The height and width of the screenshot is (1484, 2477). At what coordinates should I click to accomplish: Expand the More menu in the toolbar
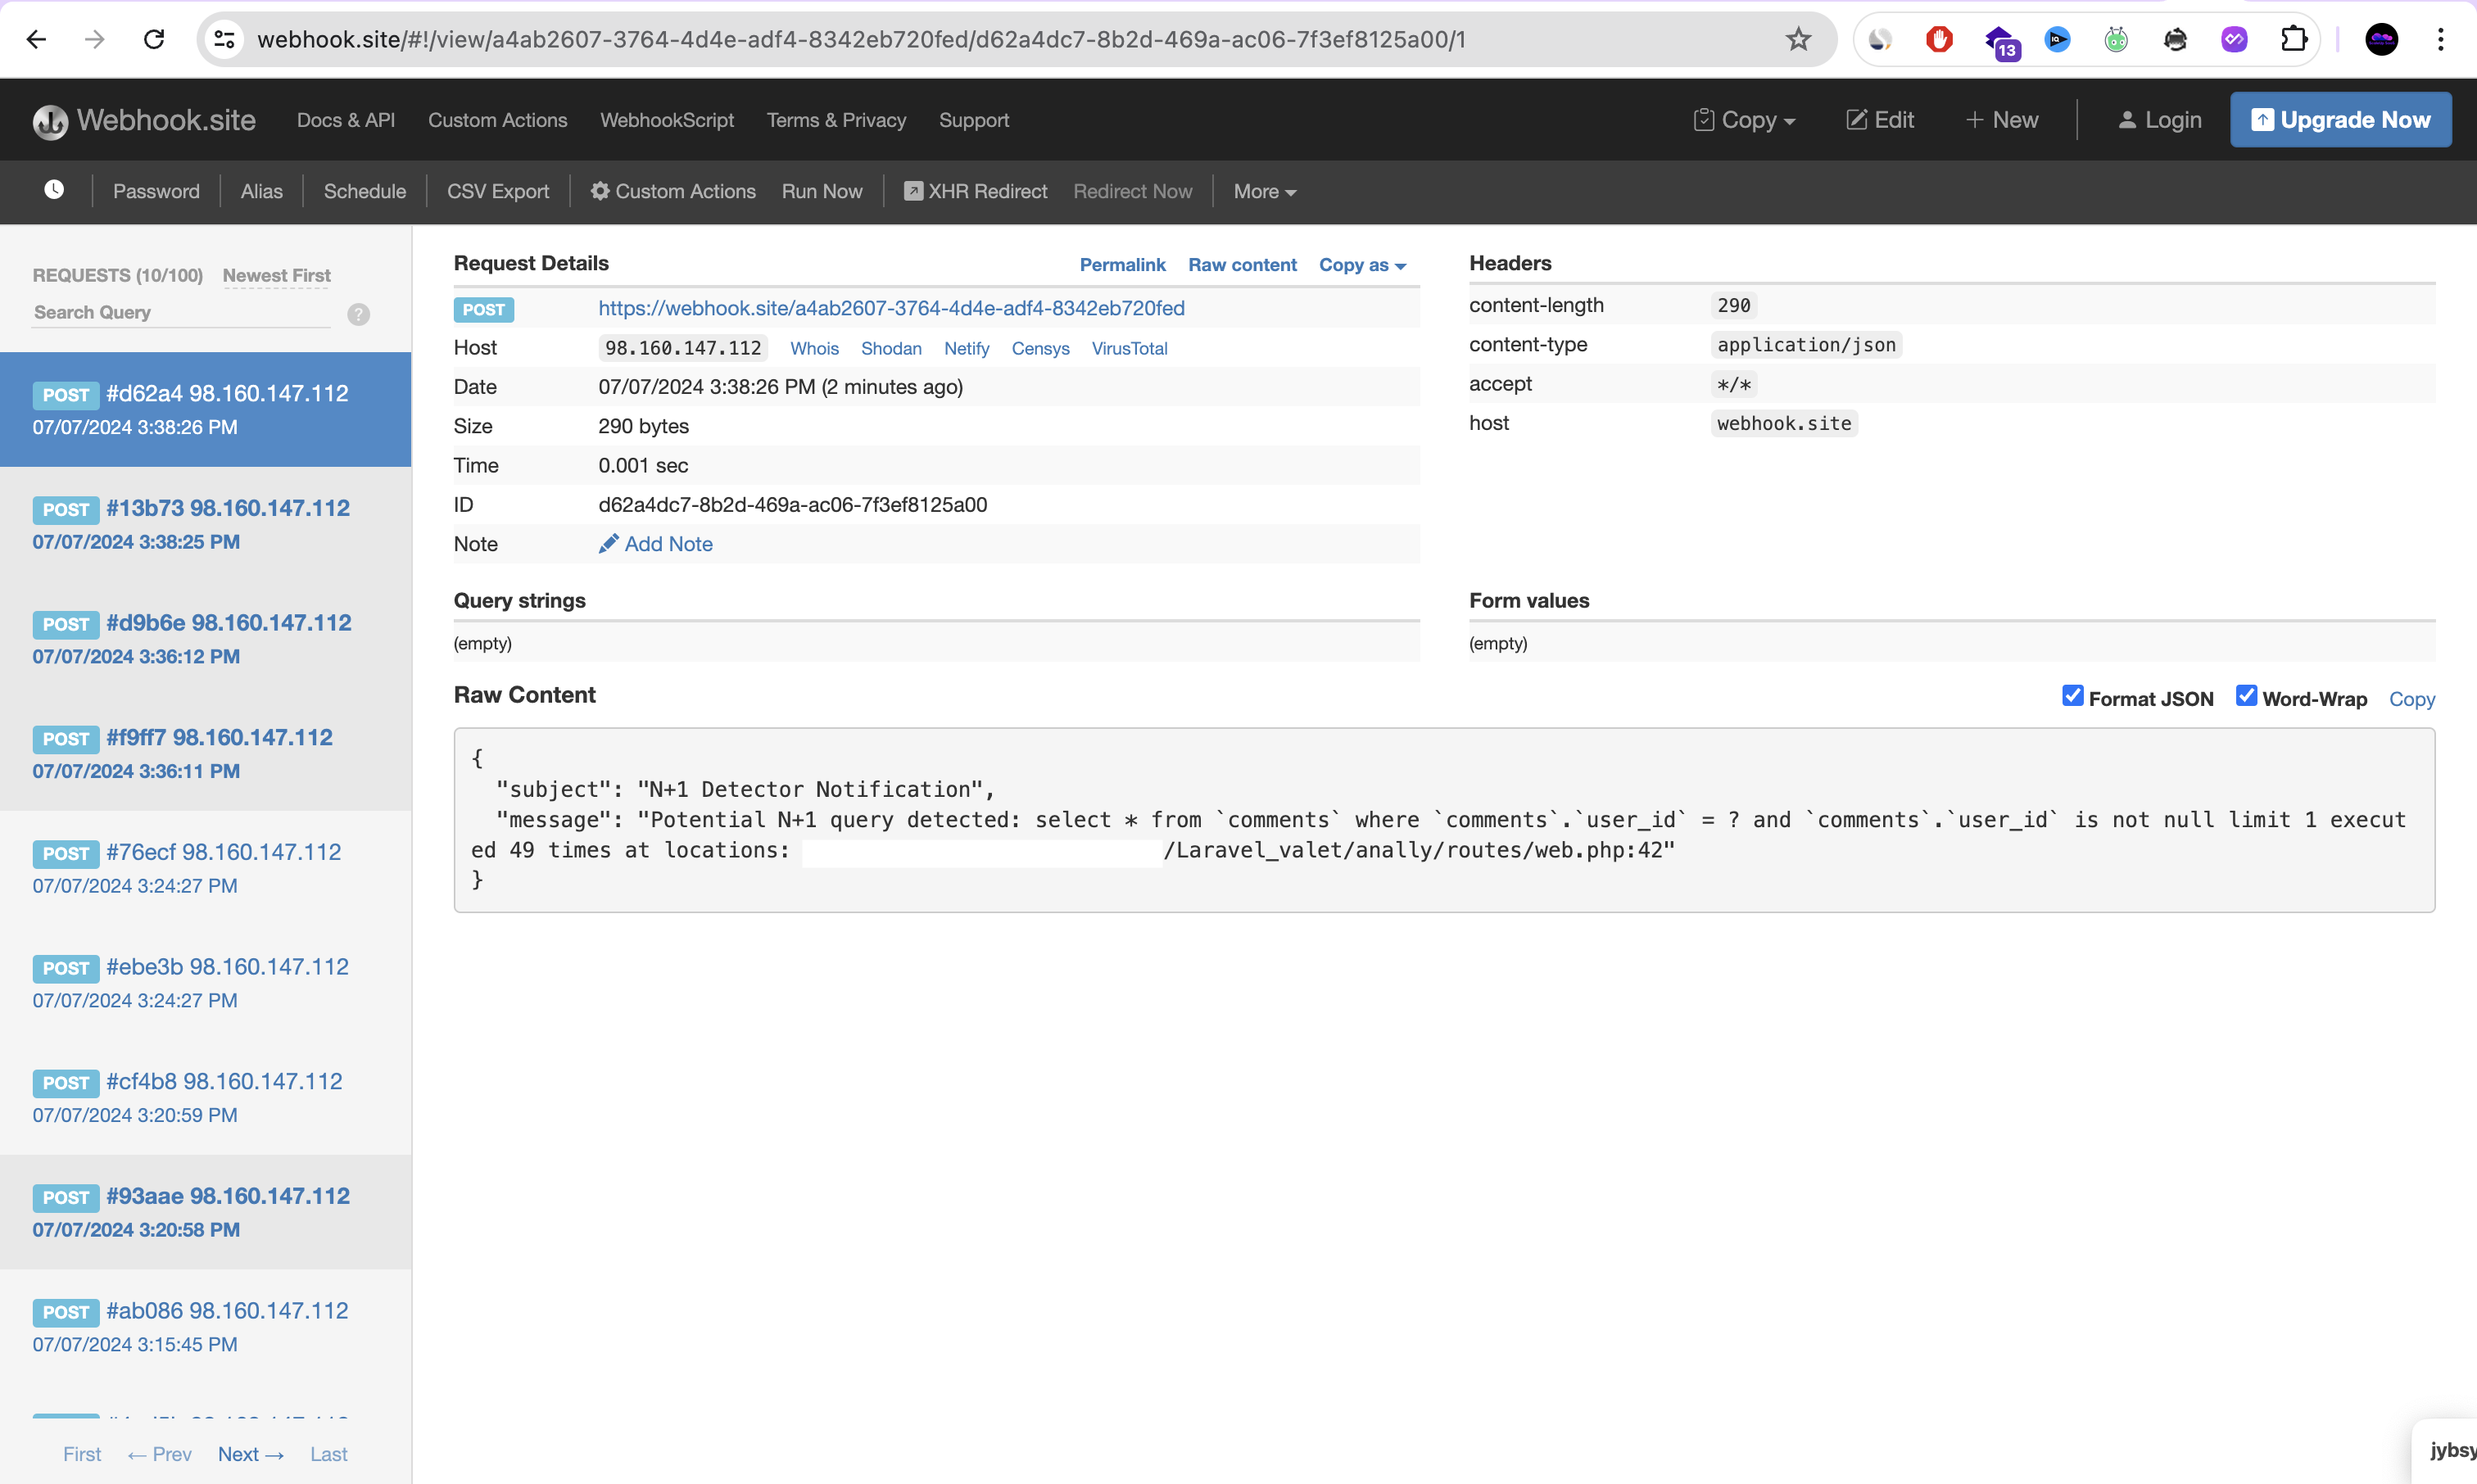pos(1263,191)
